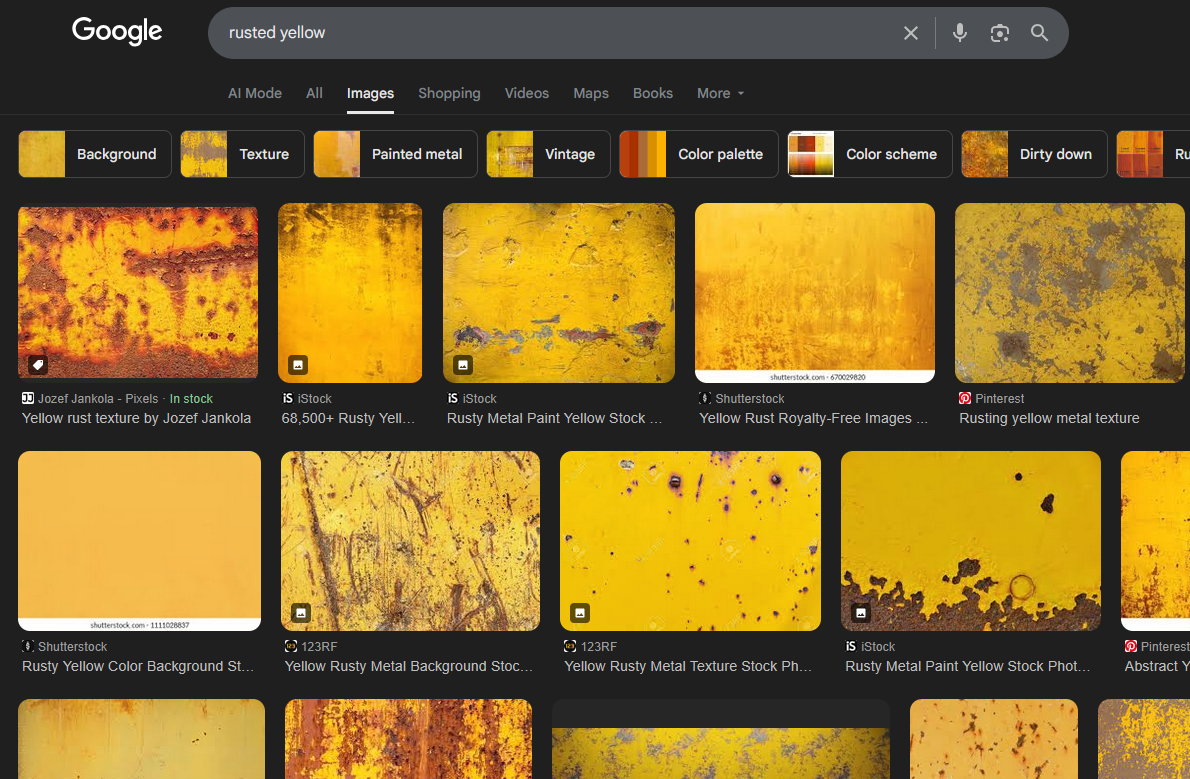Image resolution: width=1190 pixels, height=779 pixels.
Task: Click into the rusted yellow search field
Action: pos(550,33)
